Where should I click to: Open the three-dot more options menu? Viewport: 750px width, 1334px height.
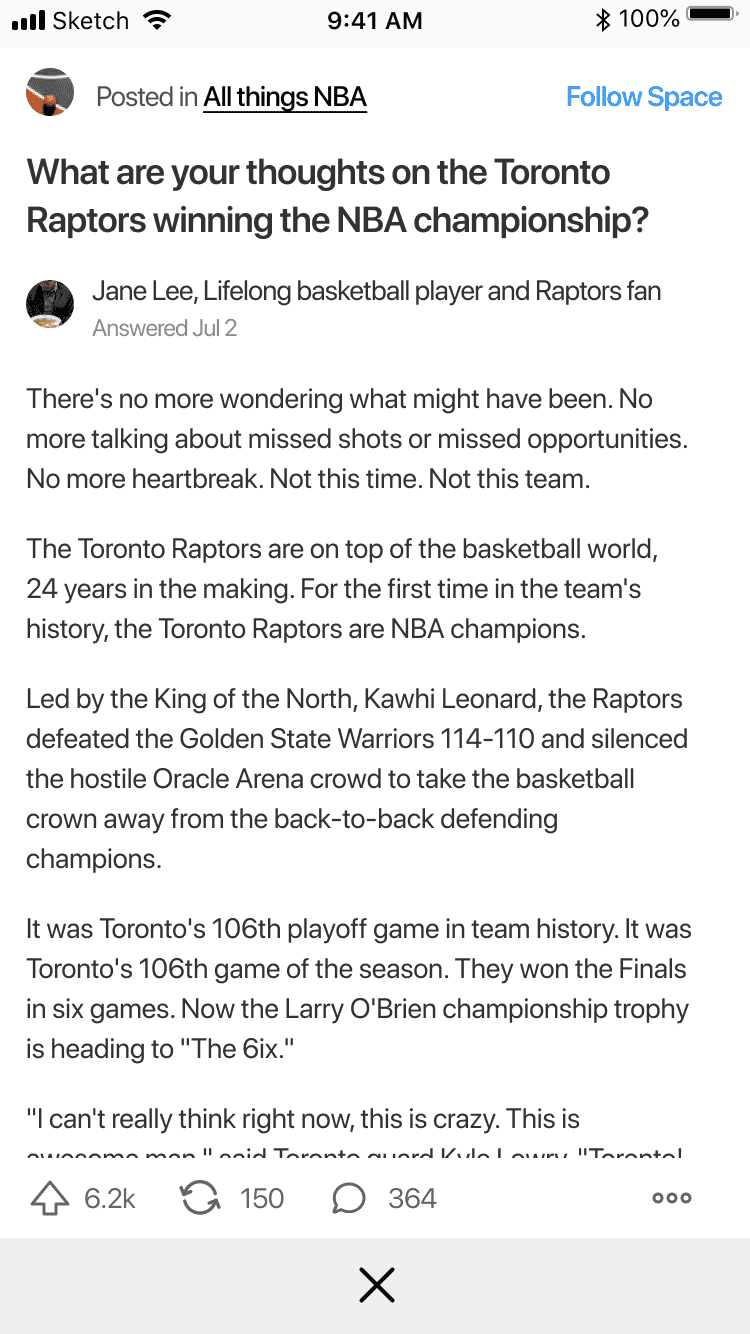pyautogui.click(x=671, y=1198)
